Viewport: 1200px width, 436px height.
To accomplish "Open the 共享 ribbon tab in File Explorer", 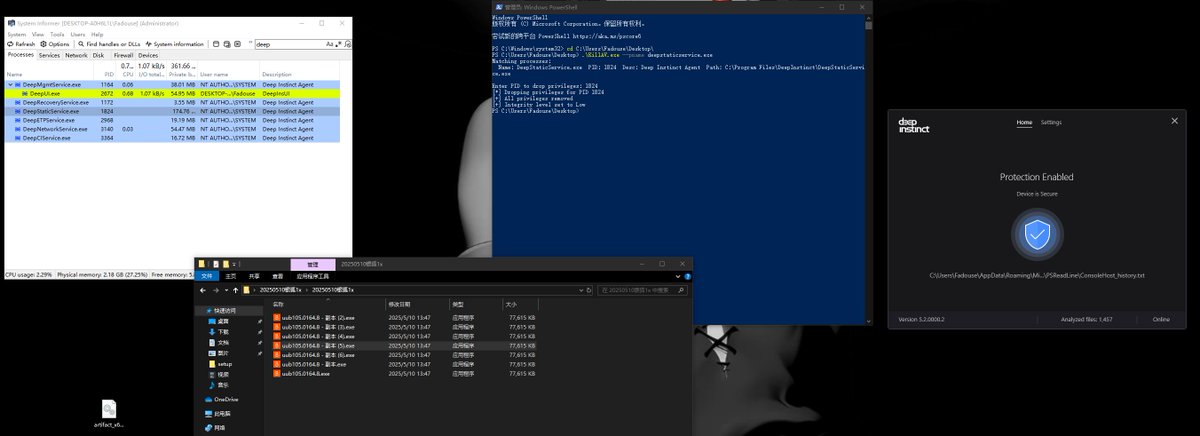I will 254,276.
